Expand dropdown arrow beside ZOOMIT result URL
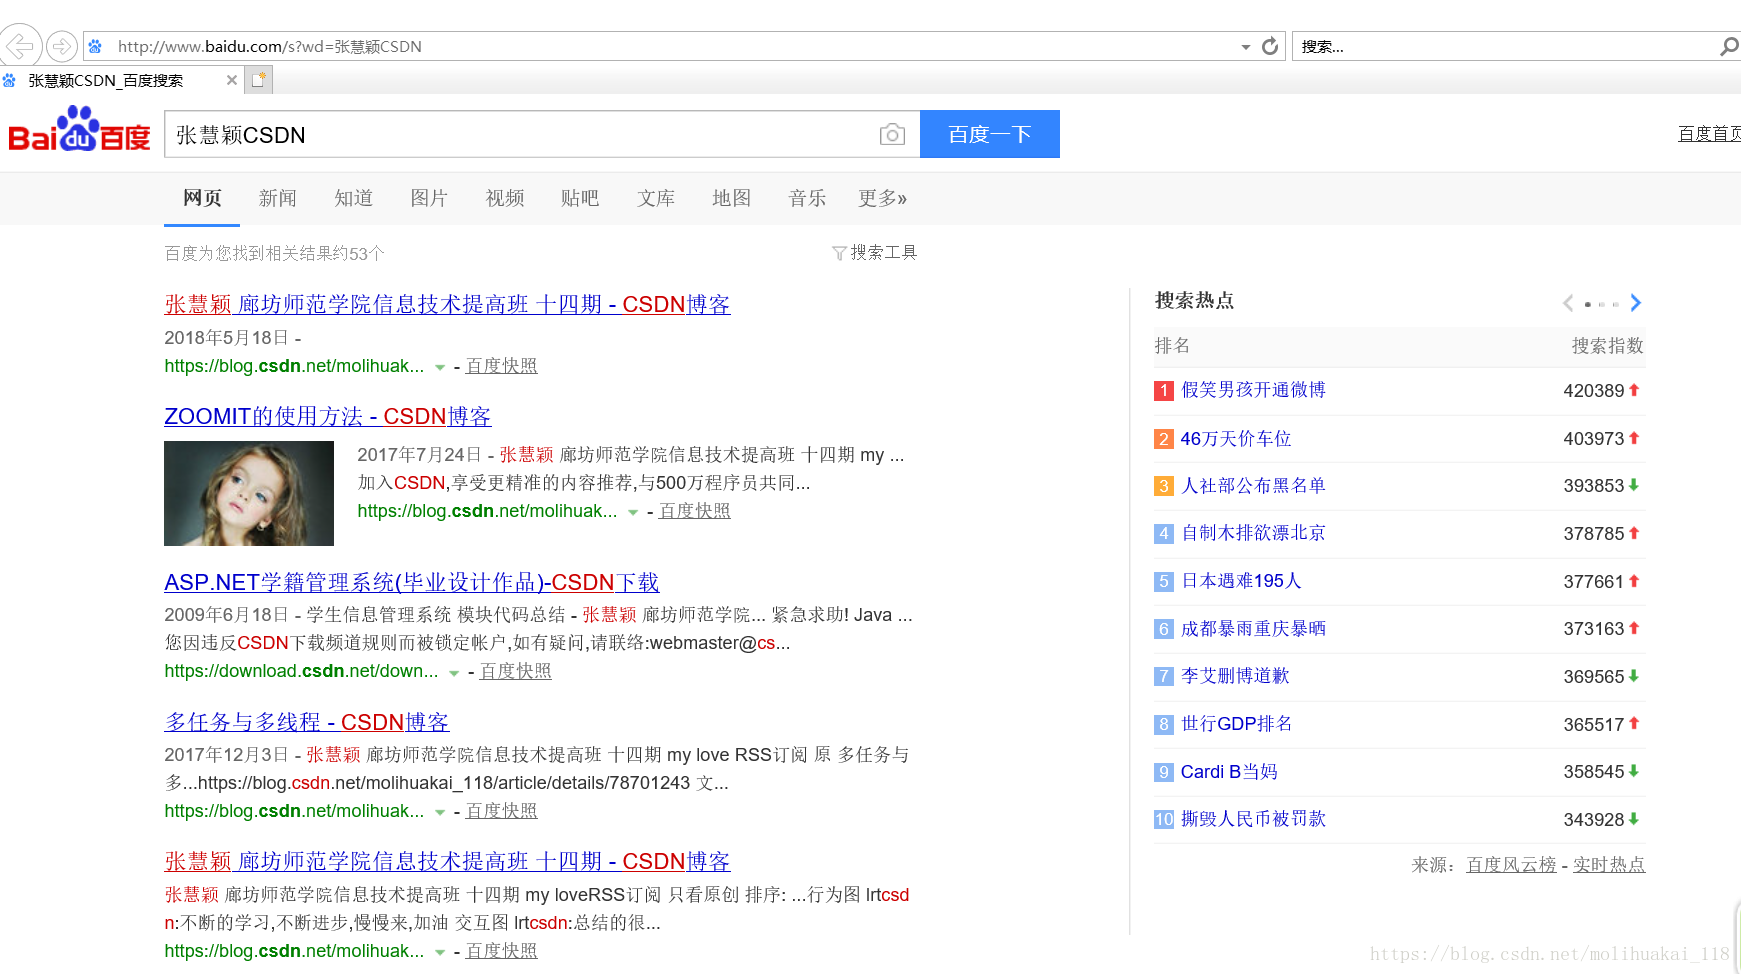1741x974 pixels. 633,512
